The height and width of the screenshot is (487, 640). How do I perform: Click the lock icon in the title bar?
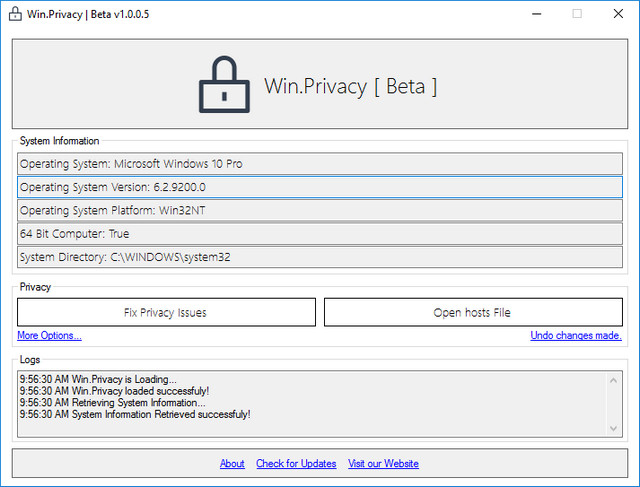(x=15, y=14)
